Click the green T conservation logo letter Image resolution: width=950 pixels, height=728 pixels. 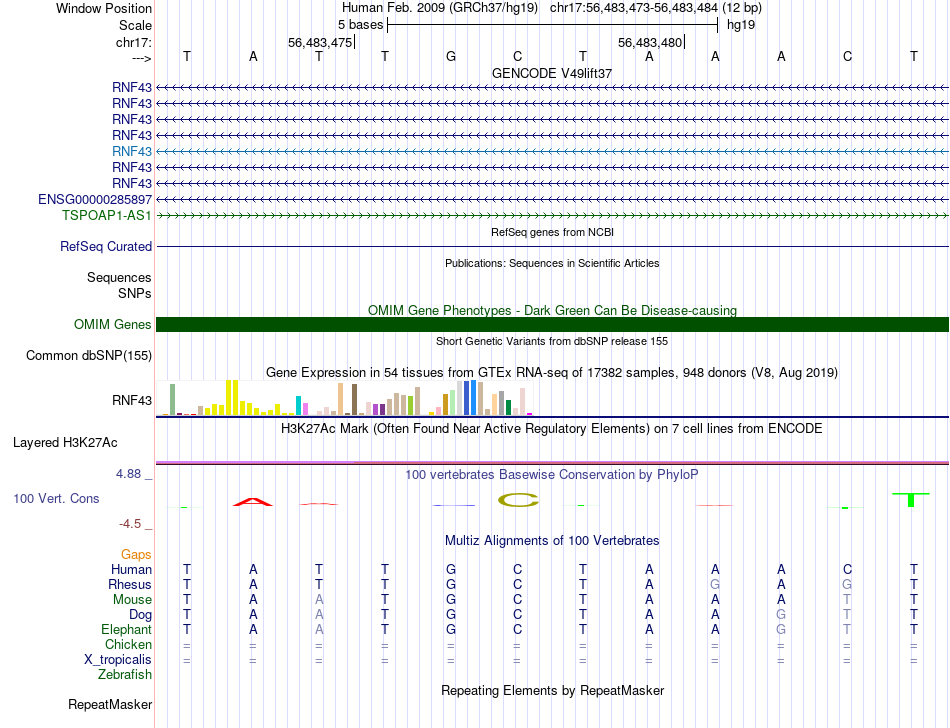click(911, 500)
